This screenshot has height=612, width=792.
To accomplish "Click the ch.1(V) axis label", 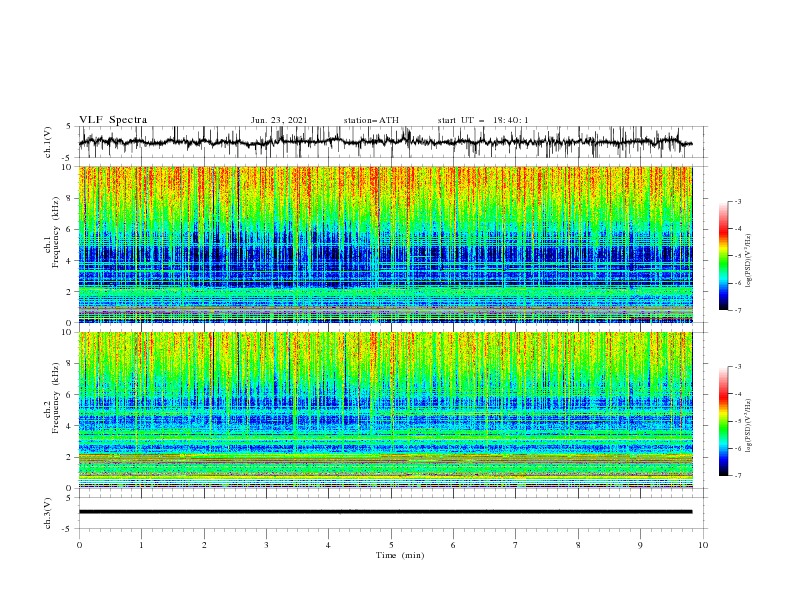I will point(48,142).
